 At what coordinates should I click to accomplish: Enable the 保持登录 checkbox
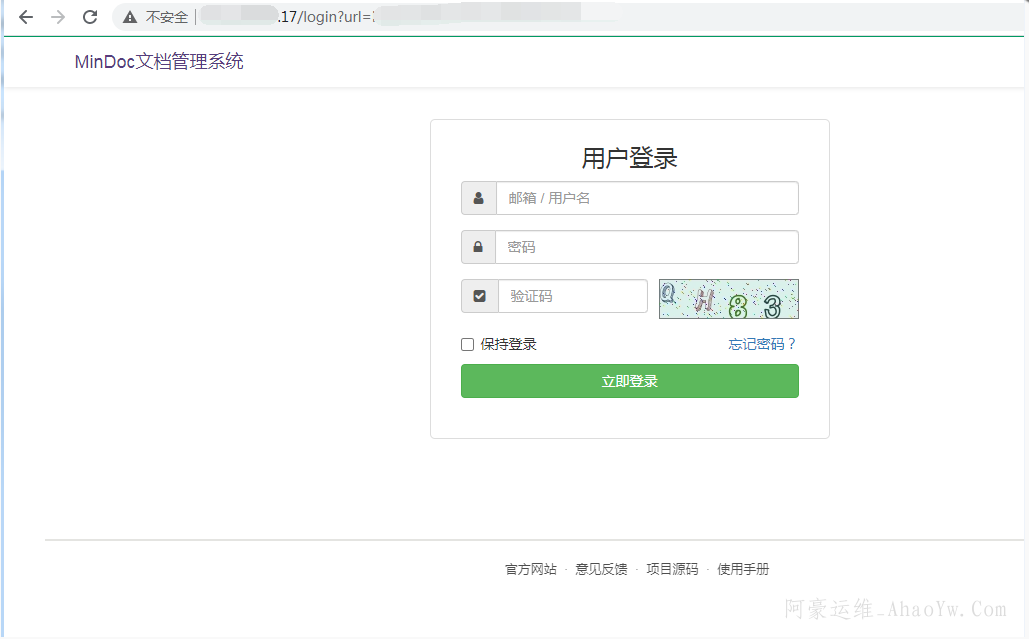[467, 345]
